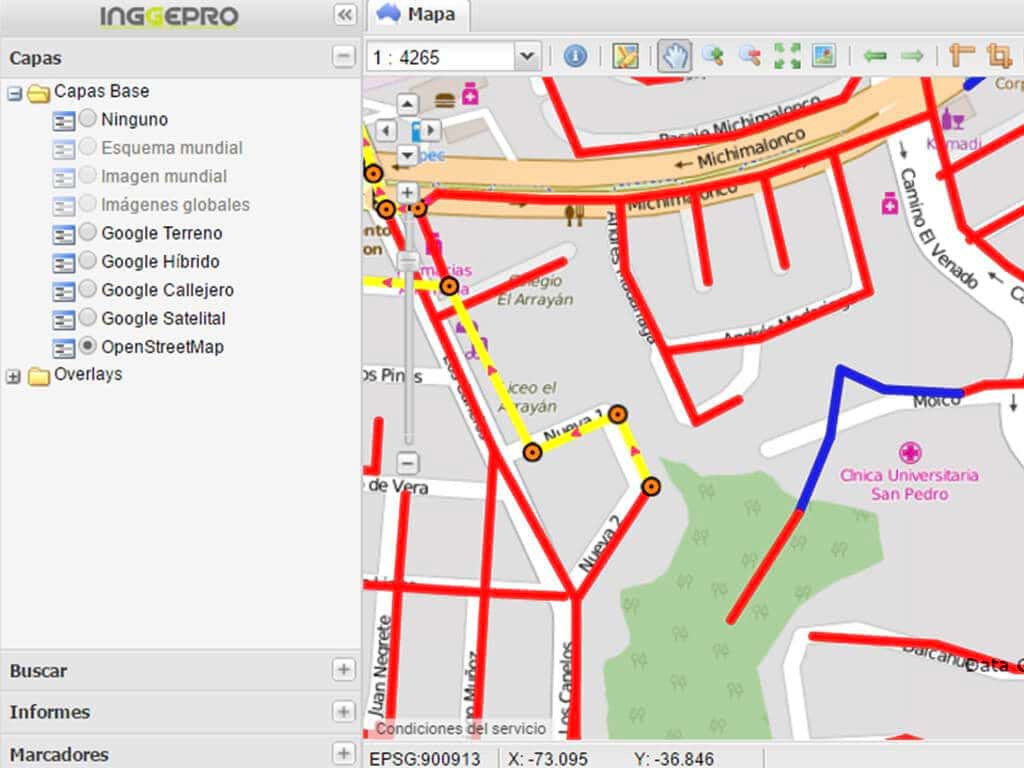Click the feature info identify tool
Viewport: 1024px width, 768px height.
(575, 56)
